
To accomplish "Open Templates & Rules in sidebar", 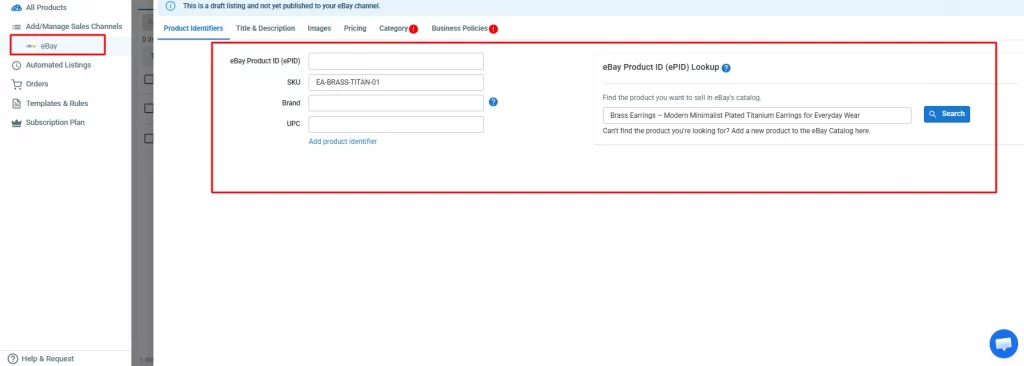I will tap(57, 103).
